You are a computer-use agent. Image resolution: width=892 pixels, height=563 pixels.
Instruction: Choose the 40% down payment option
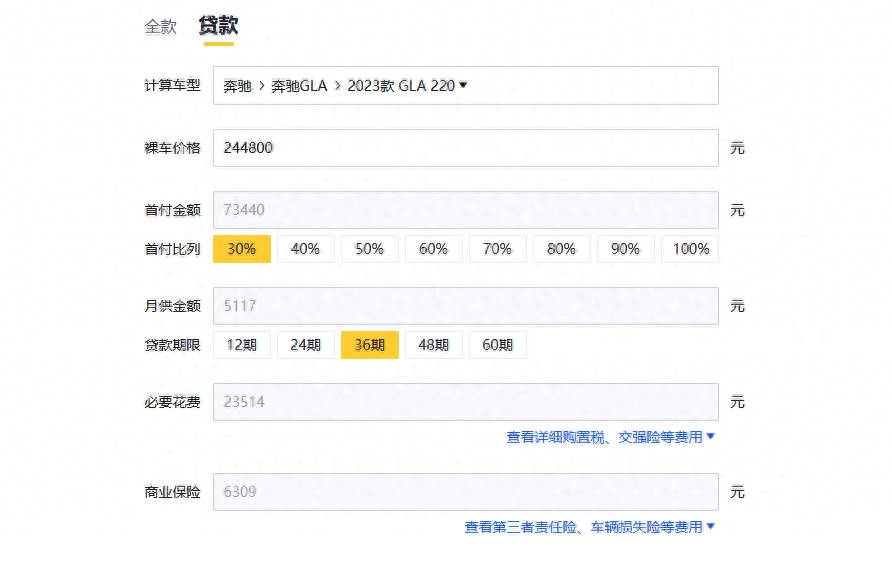point(305,249)
